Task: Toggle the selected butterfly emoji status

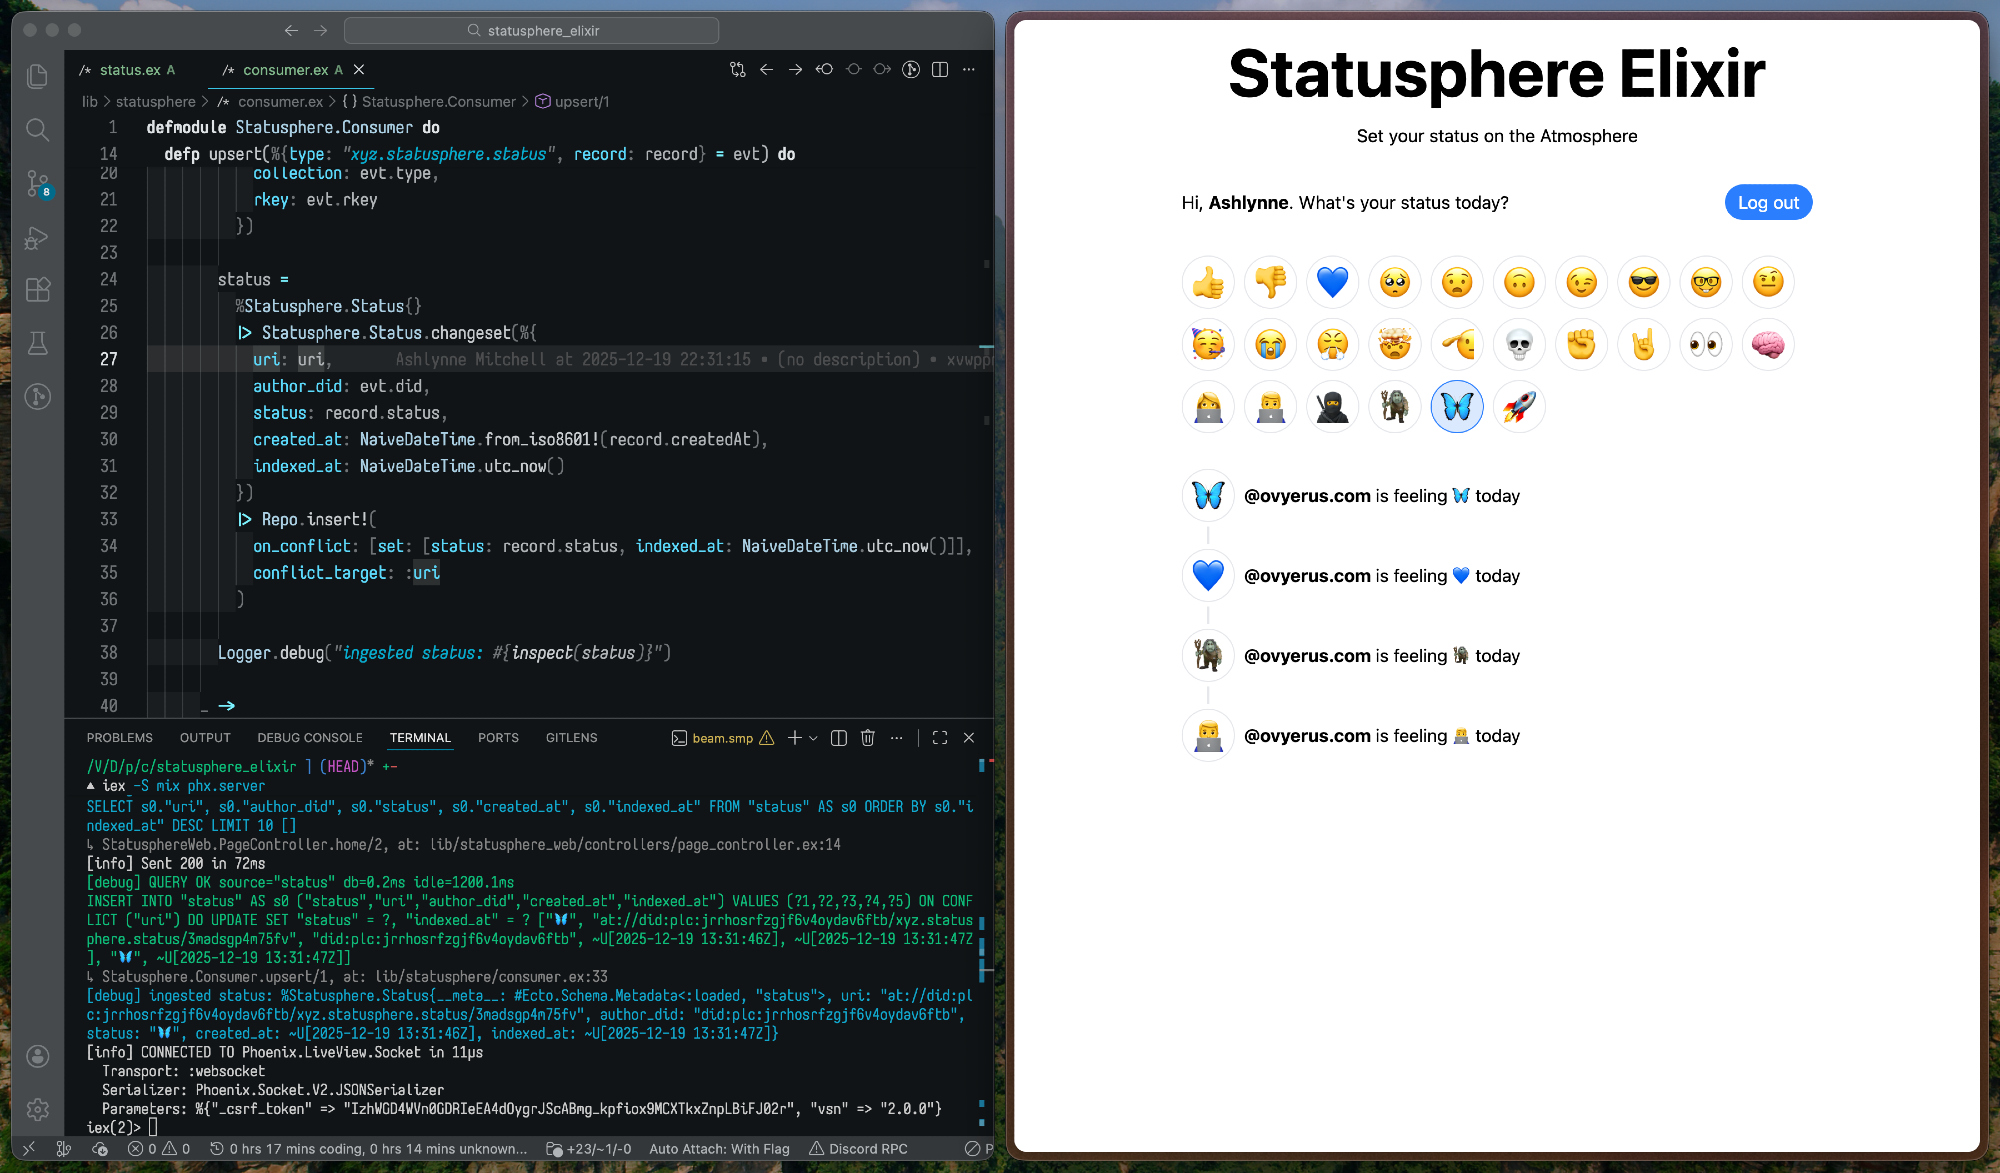Action: click(1456, 407)
